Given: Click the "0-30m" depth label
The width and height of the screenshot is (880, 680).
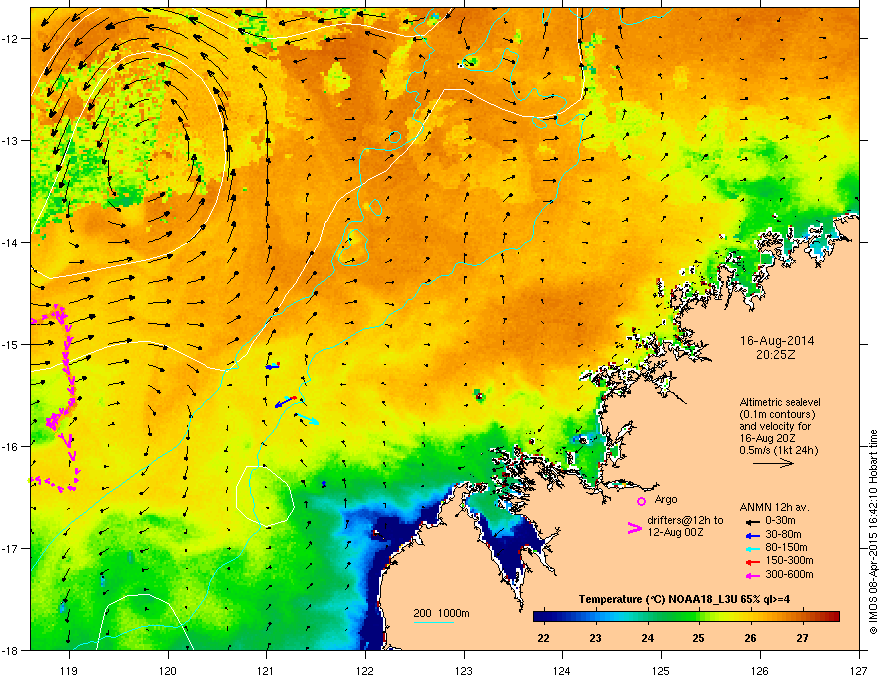Looking at the screenshot, I should click(780, 521).
